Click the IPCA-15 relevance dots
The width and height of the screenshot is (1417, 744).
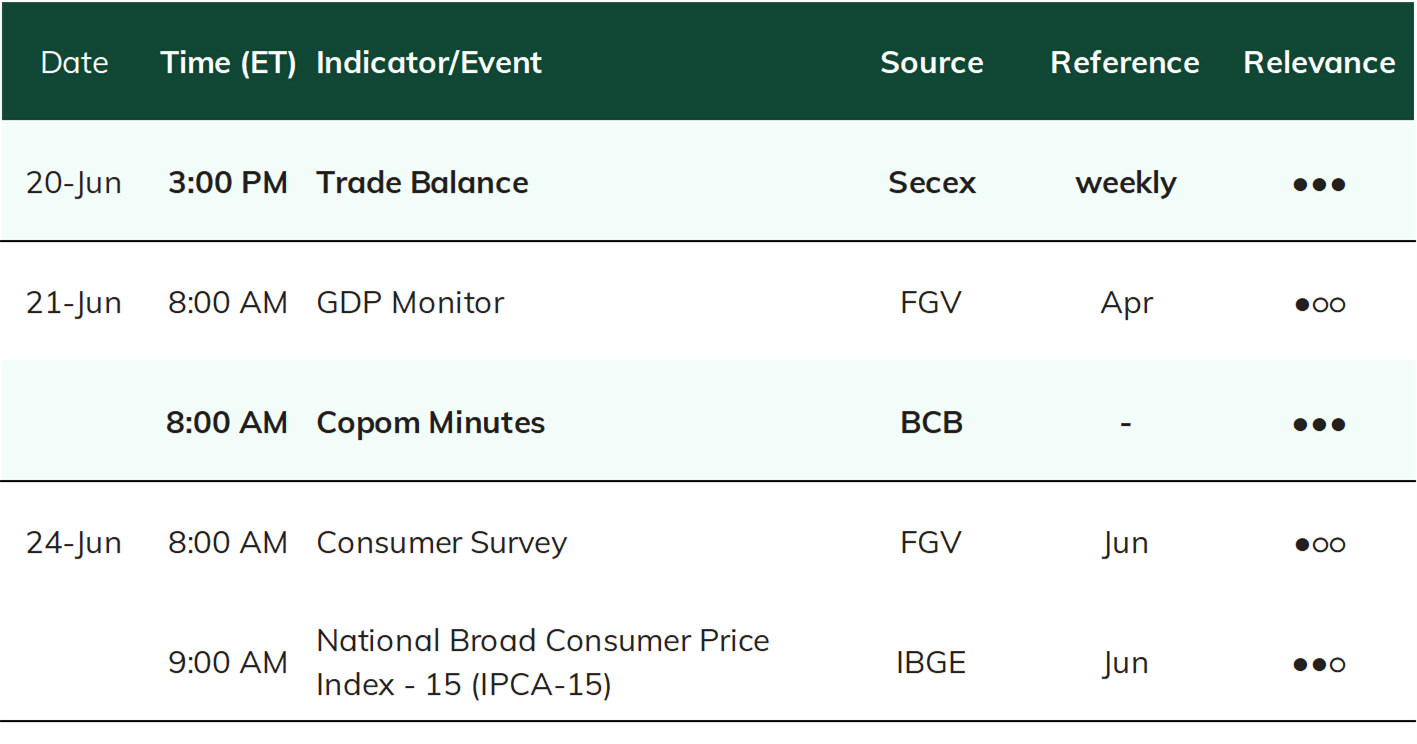point(1319,664)
